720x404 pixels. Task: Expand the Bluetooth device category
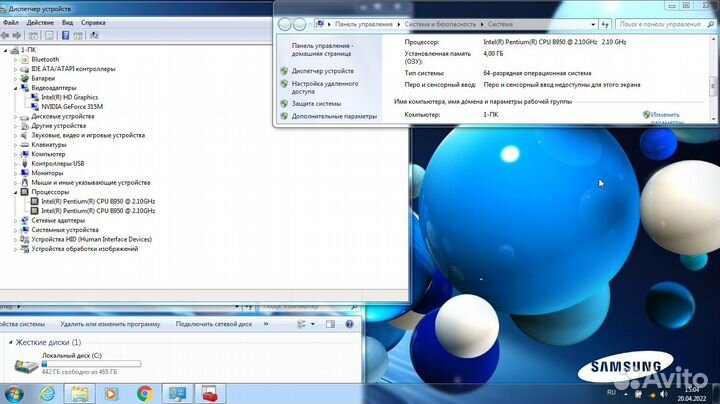[x=16, y=59]
